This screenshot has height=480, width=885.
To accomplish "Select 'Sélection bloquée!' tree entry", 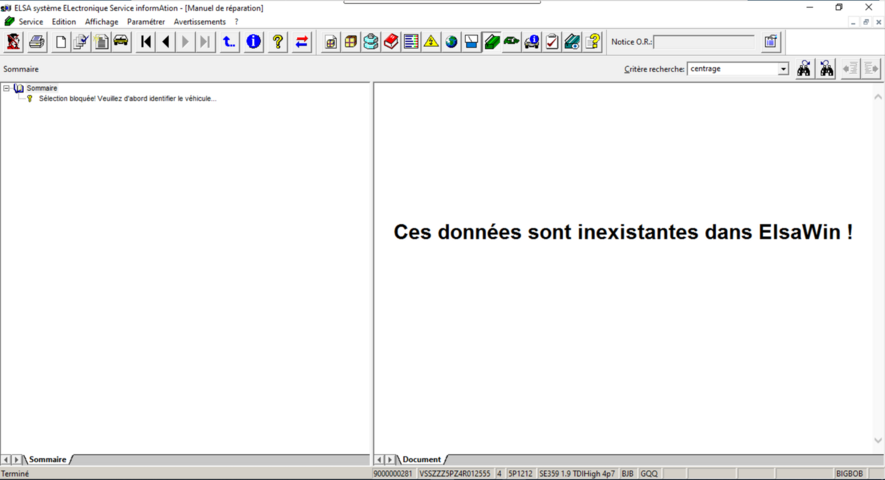I will point(128,98).
